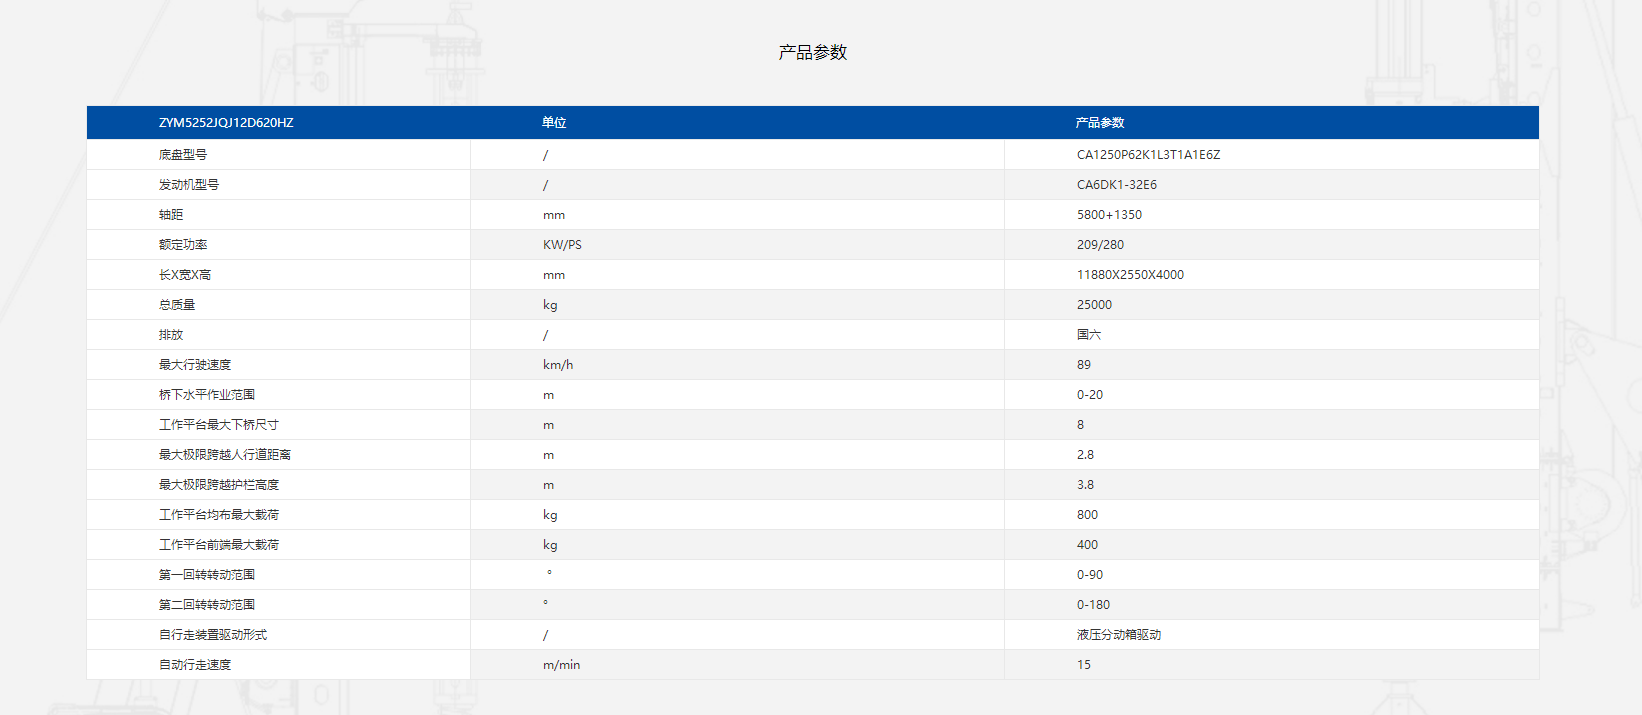The width and height of the screenshot is (1642, 715).
Task: Click kg unit in 总质量 row
Action: point(550,305)
